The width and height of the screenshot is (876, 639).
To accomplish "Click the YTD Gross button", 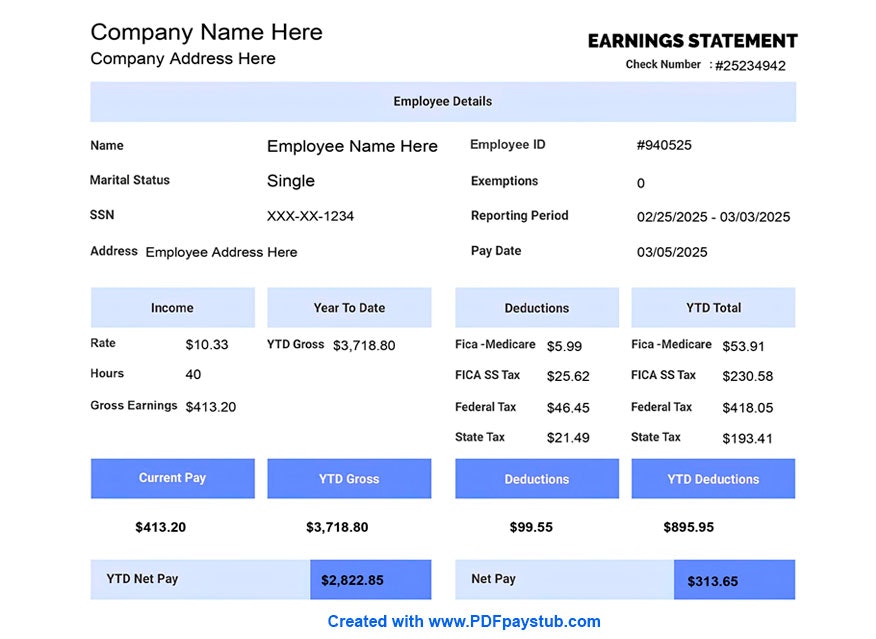I will pyautogui.click(x=348, y=478).
